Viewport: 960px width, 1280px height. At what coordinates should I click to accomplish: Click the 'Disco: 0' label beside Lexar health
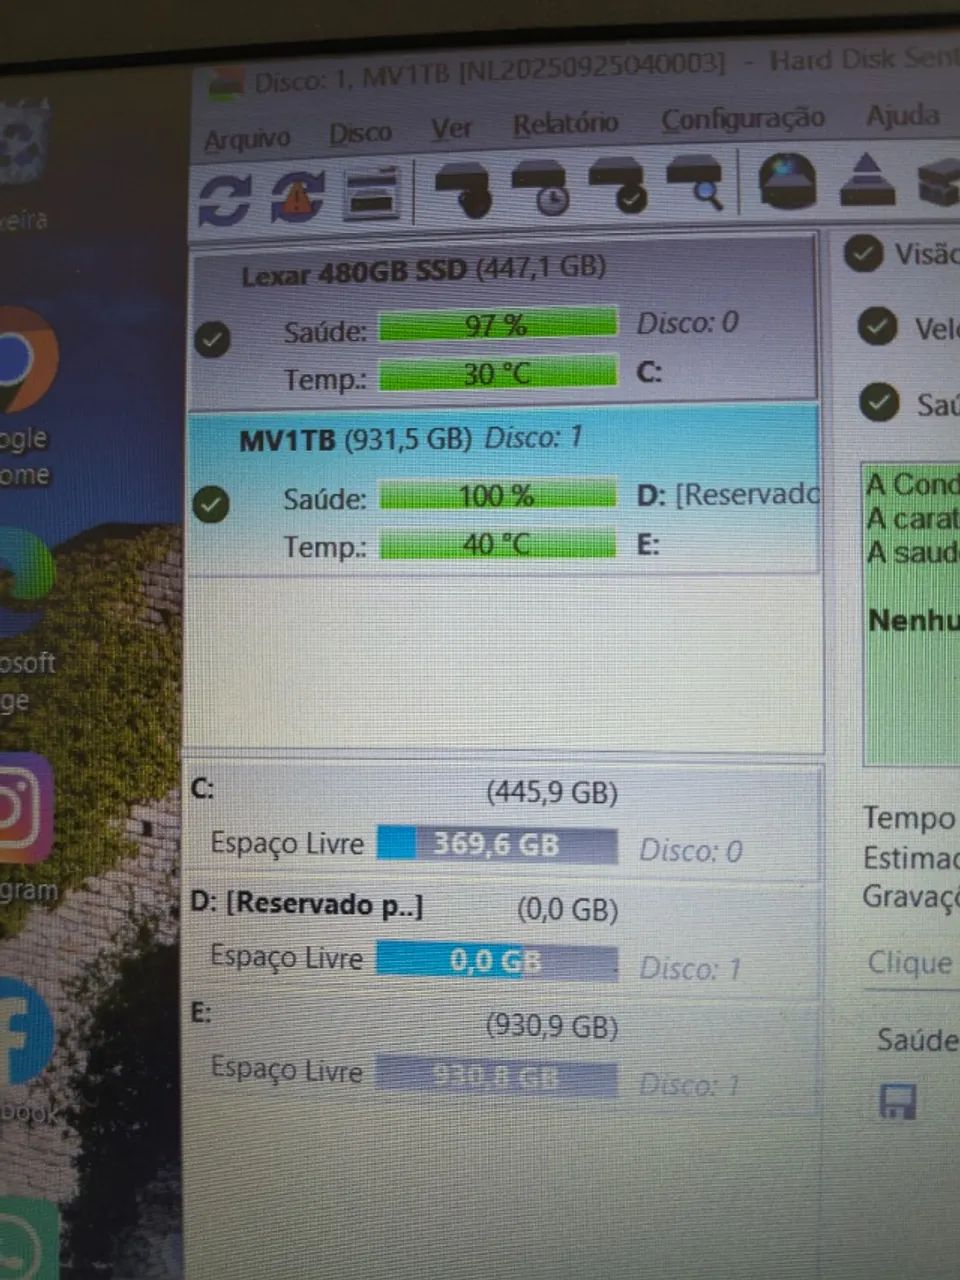(x=687, y=323)
